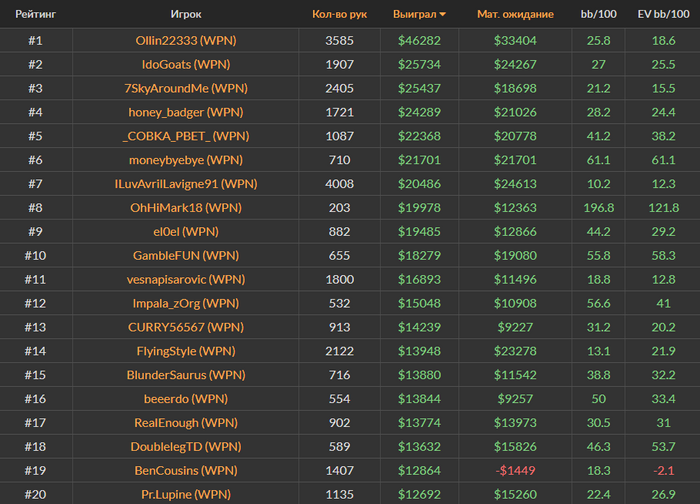Image resolution: width=700 pixels, height=504 pixels.
Task: Open BlunderSaurus (WPN) player link
Action: point(187,375)
